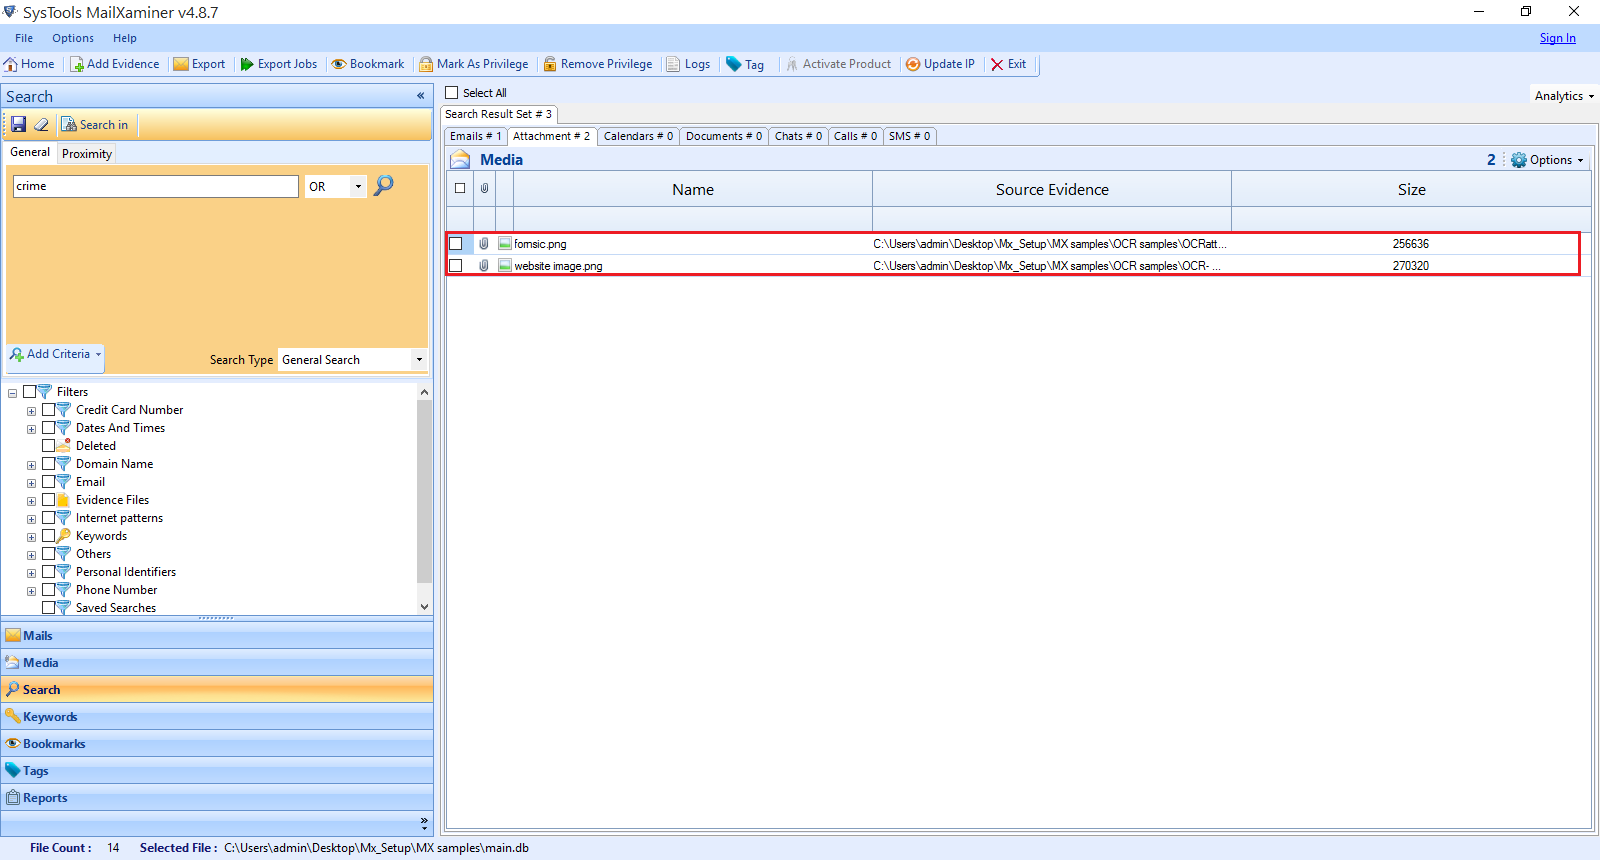This screenshot has width=1600, height=860.
Task: Switch to the Emails # 1 tab
Action: 475,136
